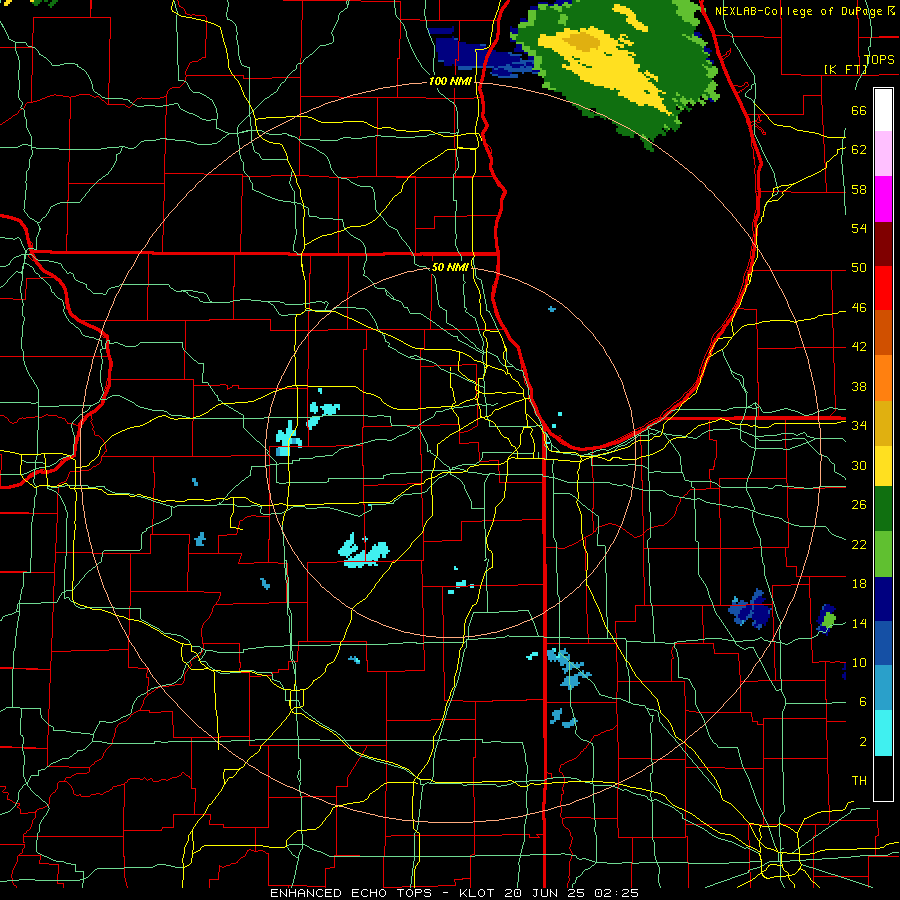
Task: Click the 46 value on the scale
Action: pos(859,307)
